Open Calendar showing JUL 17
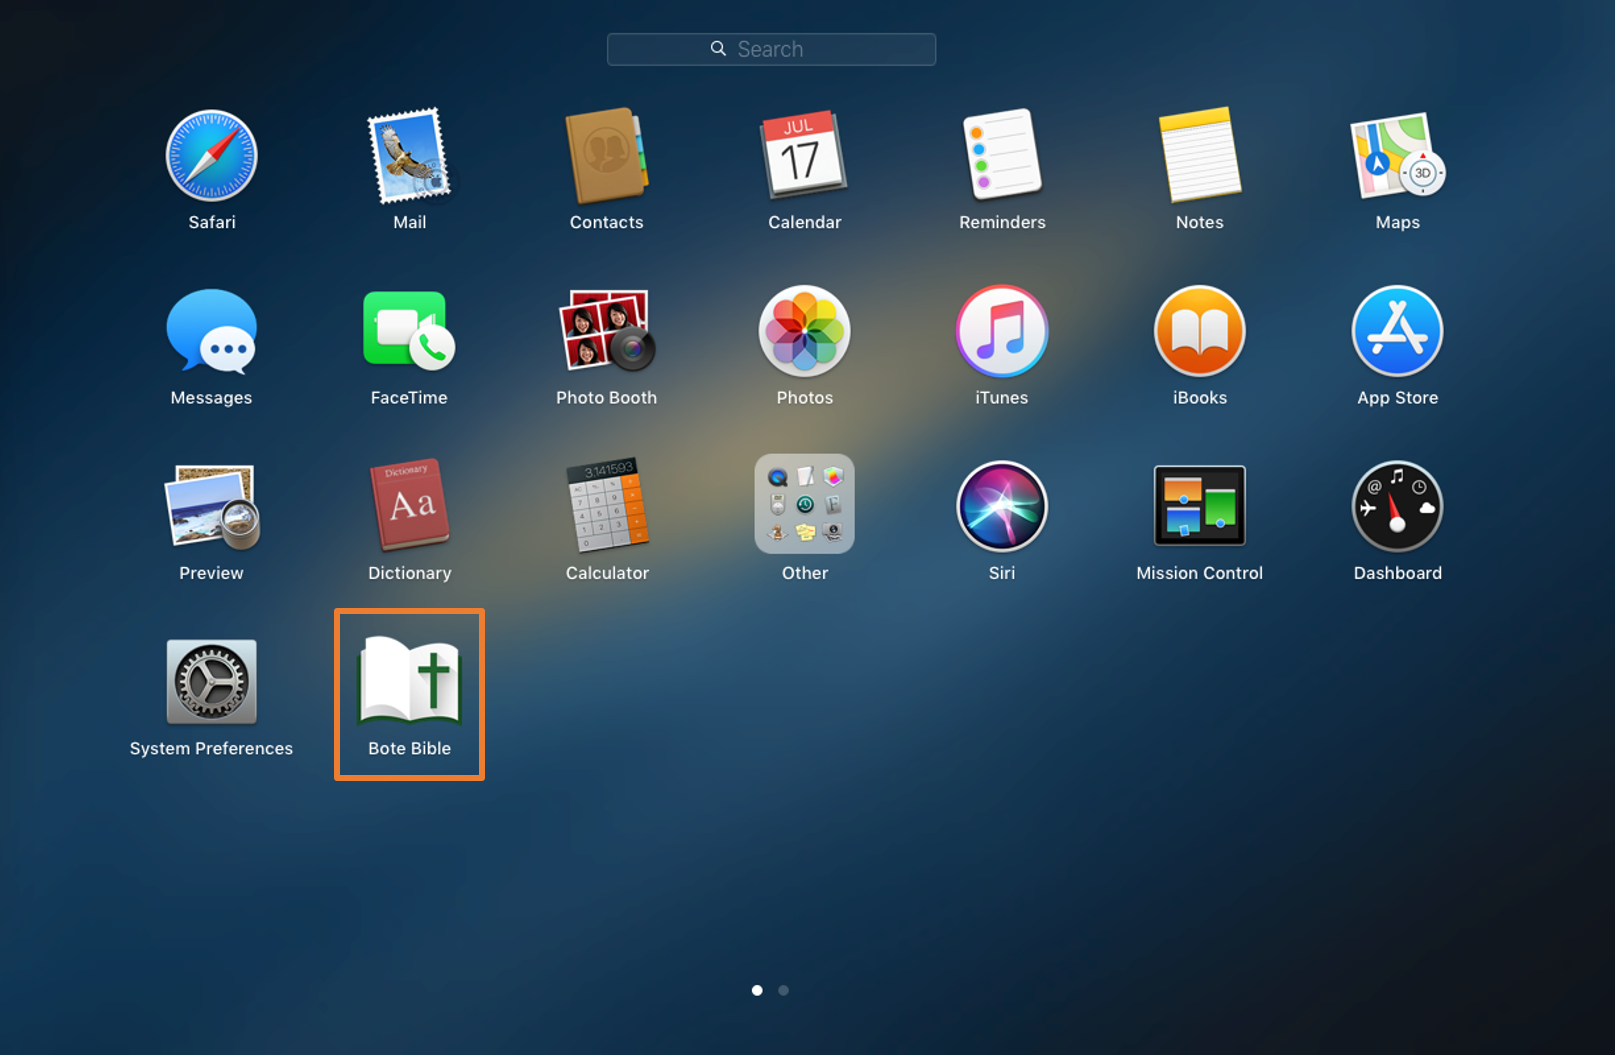 coord(804,156)
